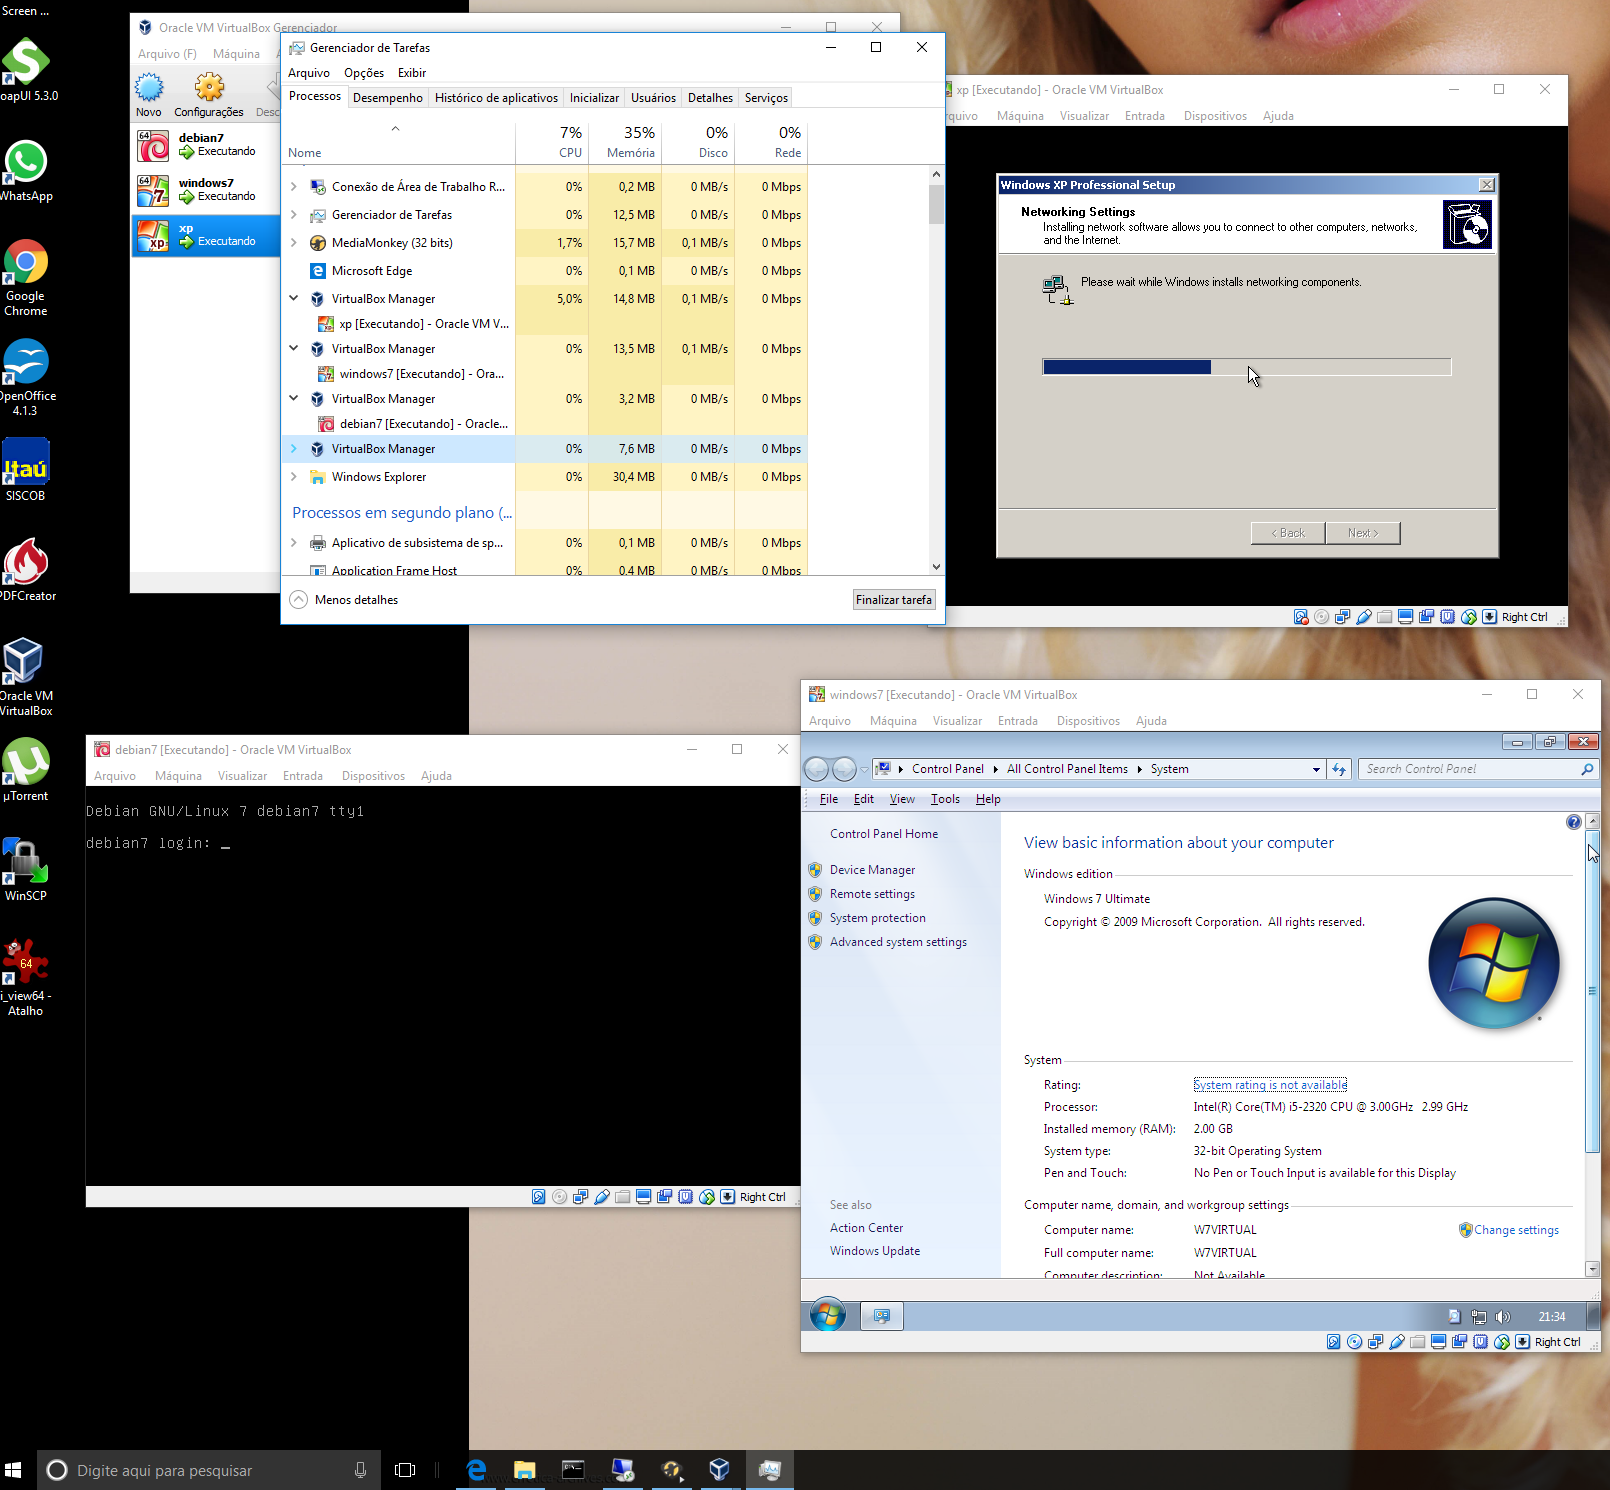Expand the Aplicativo de subsistema row

(x=294, y=543)
